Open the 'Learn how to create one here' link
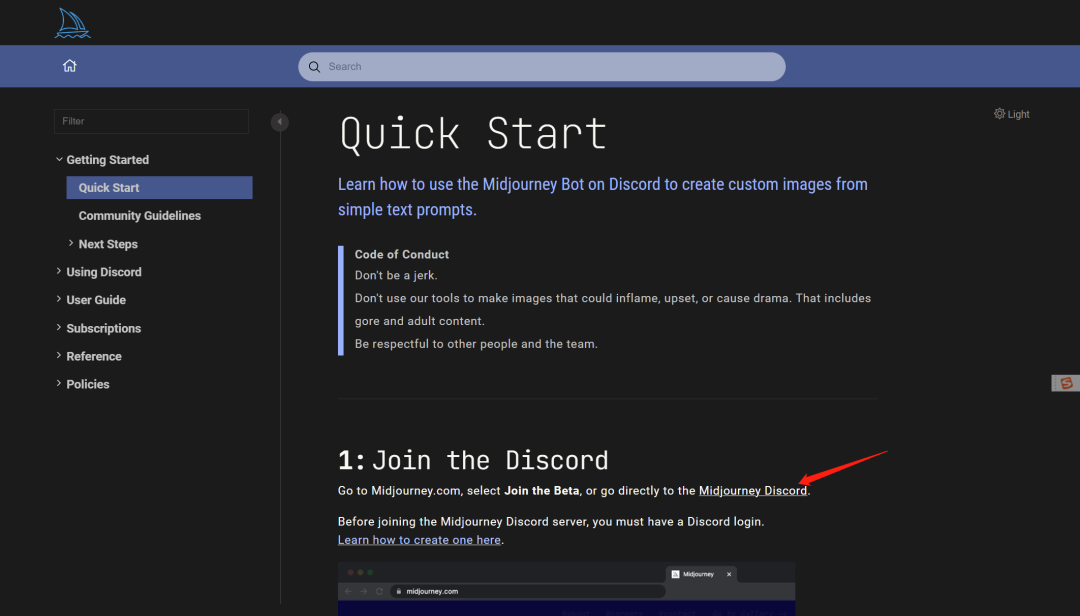This screenshot has height=616, width=1080. coord(419,540)
